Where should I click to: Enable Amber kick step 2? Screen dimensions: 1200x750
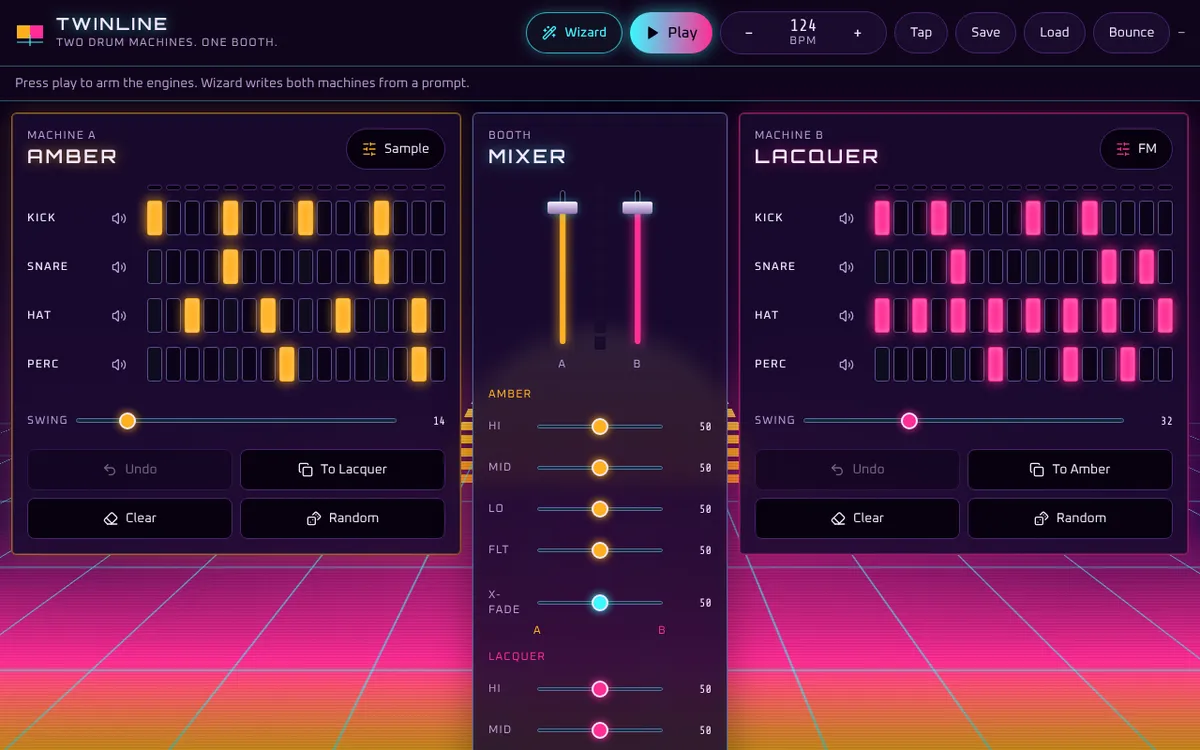(174, 218)
